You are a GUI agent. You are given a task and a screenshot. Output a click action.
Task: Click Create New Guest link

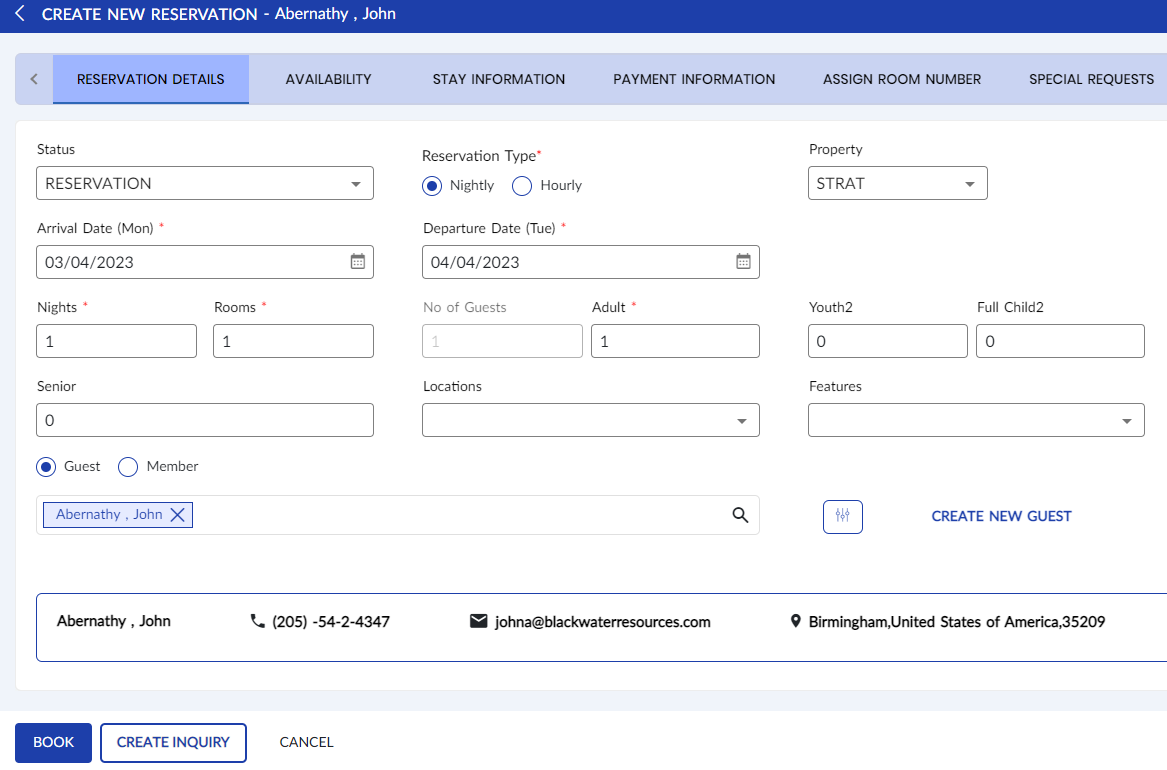[x=1001, y=517]
